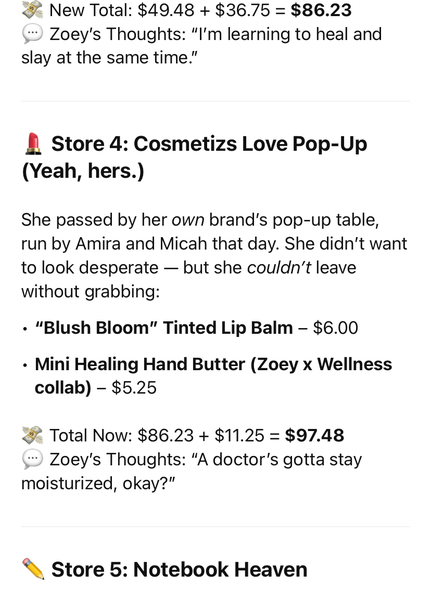The image size is (431, 600).
Task: Click the "Blush Bloom" Tinted Lip Balm text
Action: tap(164, 328)
